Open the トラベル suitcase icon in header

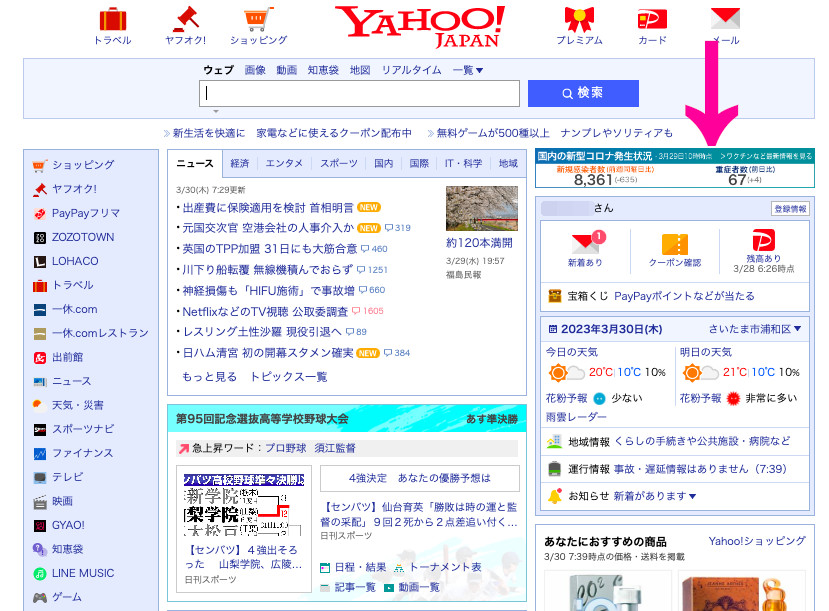(113, 19)
